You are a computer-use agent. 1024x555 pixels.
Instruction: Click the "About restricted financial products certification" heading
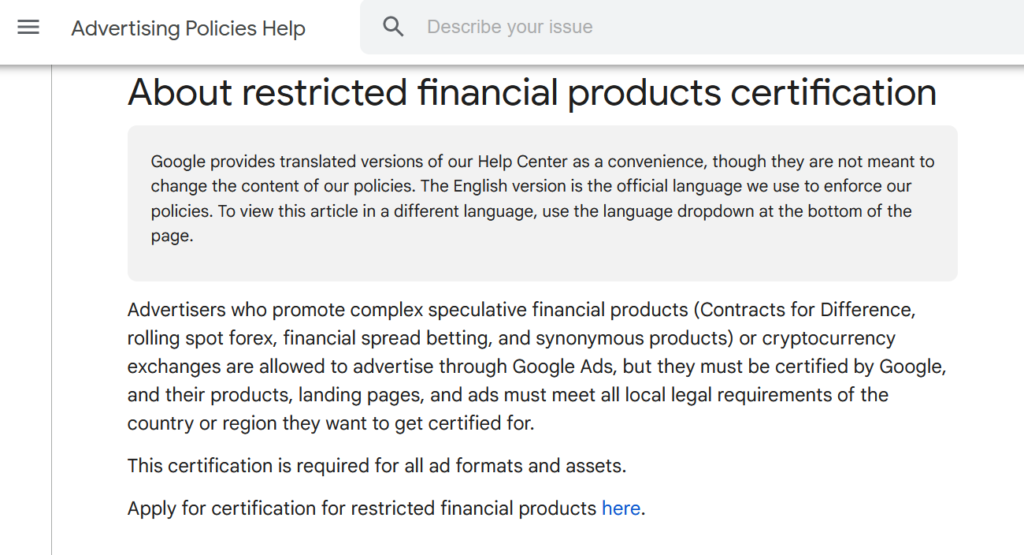click(532, 92)
